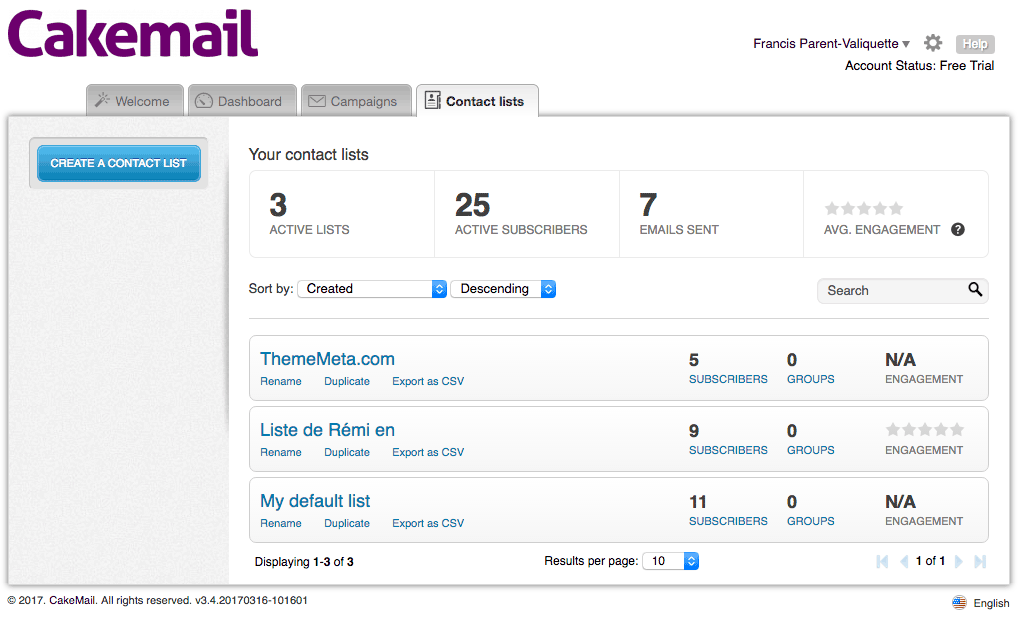Viewport: 1018px width, 617px height.
Task: Click the 25 Active Subscribers stat
Action: 527,214
